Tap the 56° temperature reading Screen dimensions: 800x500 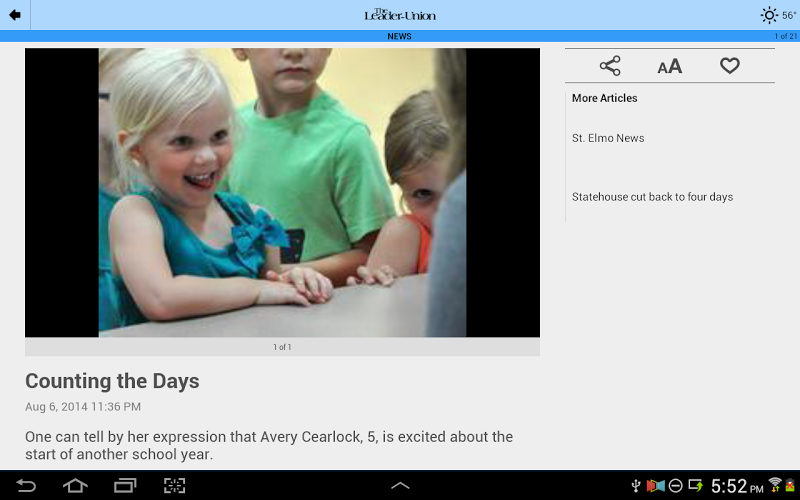click(x=789, y=15)
